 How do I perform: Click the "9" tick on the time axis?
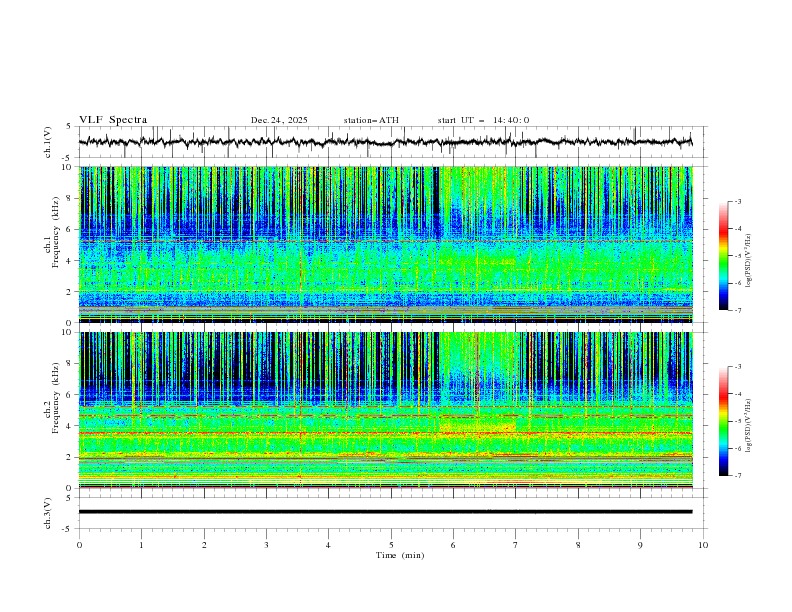coord(640,545)
